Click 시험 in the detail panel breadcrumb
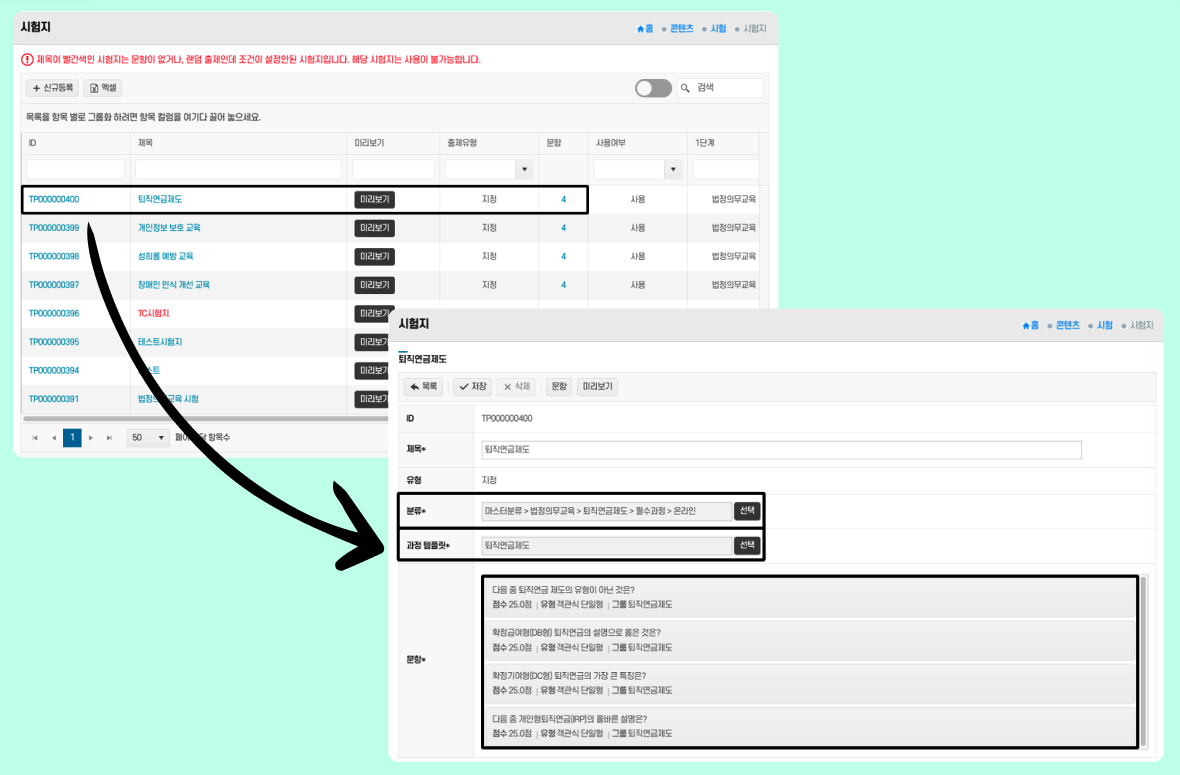Screen dimensions: 1180x775 point(1105,325)
